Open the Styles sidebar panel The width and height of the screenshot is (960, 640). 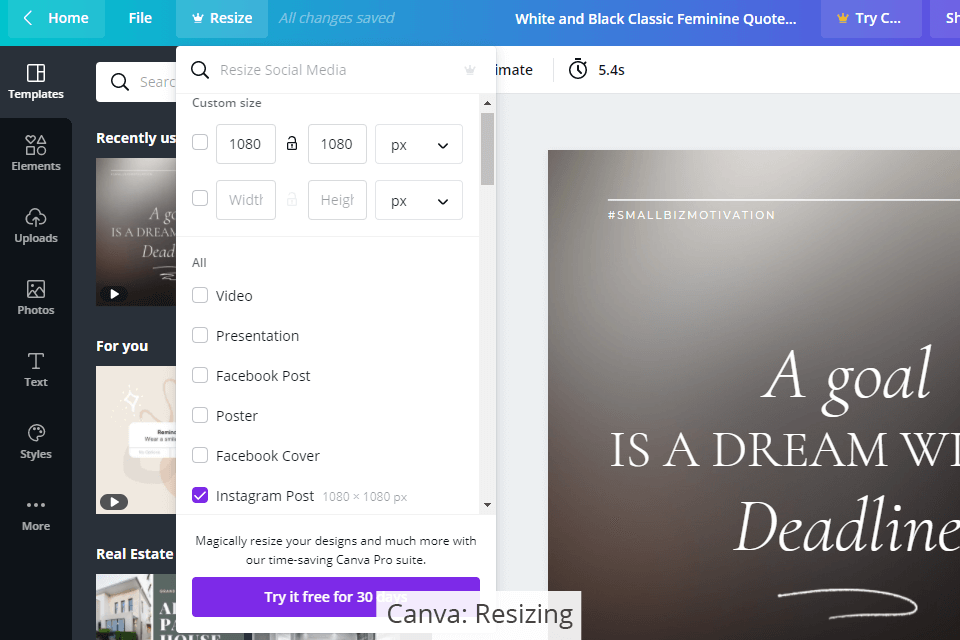tap(36, 442)
